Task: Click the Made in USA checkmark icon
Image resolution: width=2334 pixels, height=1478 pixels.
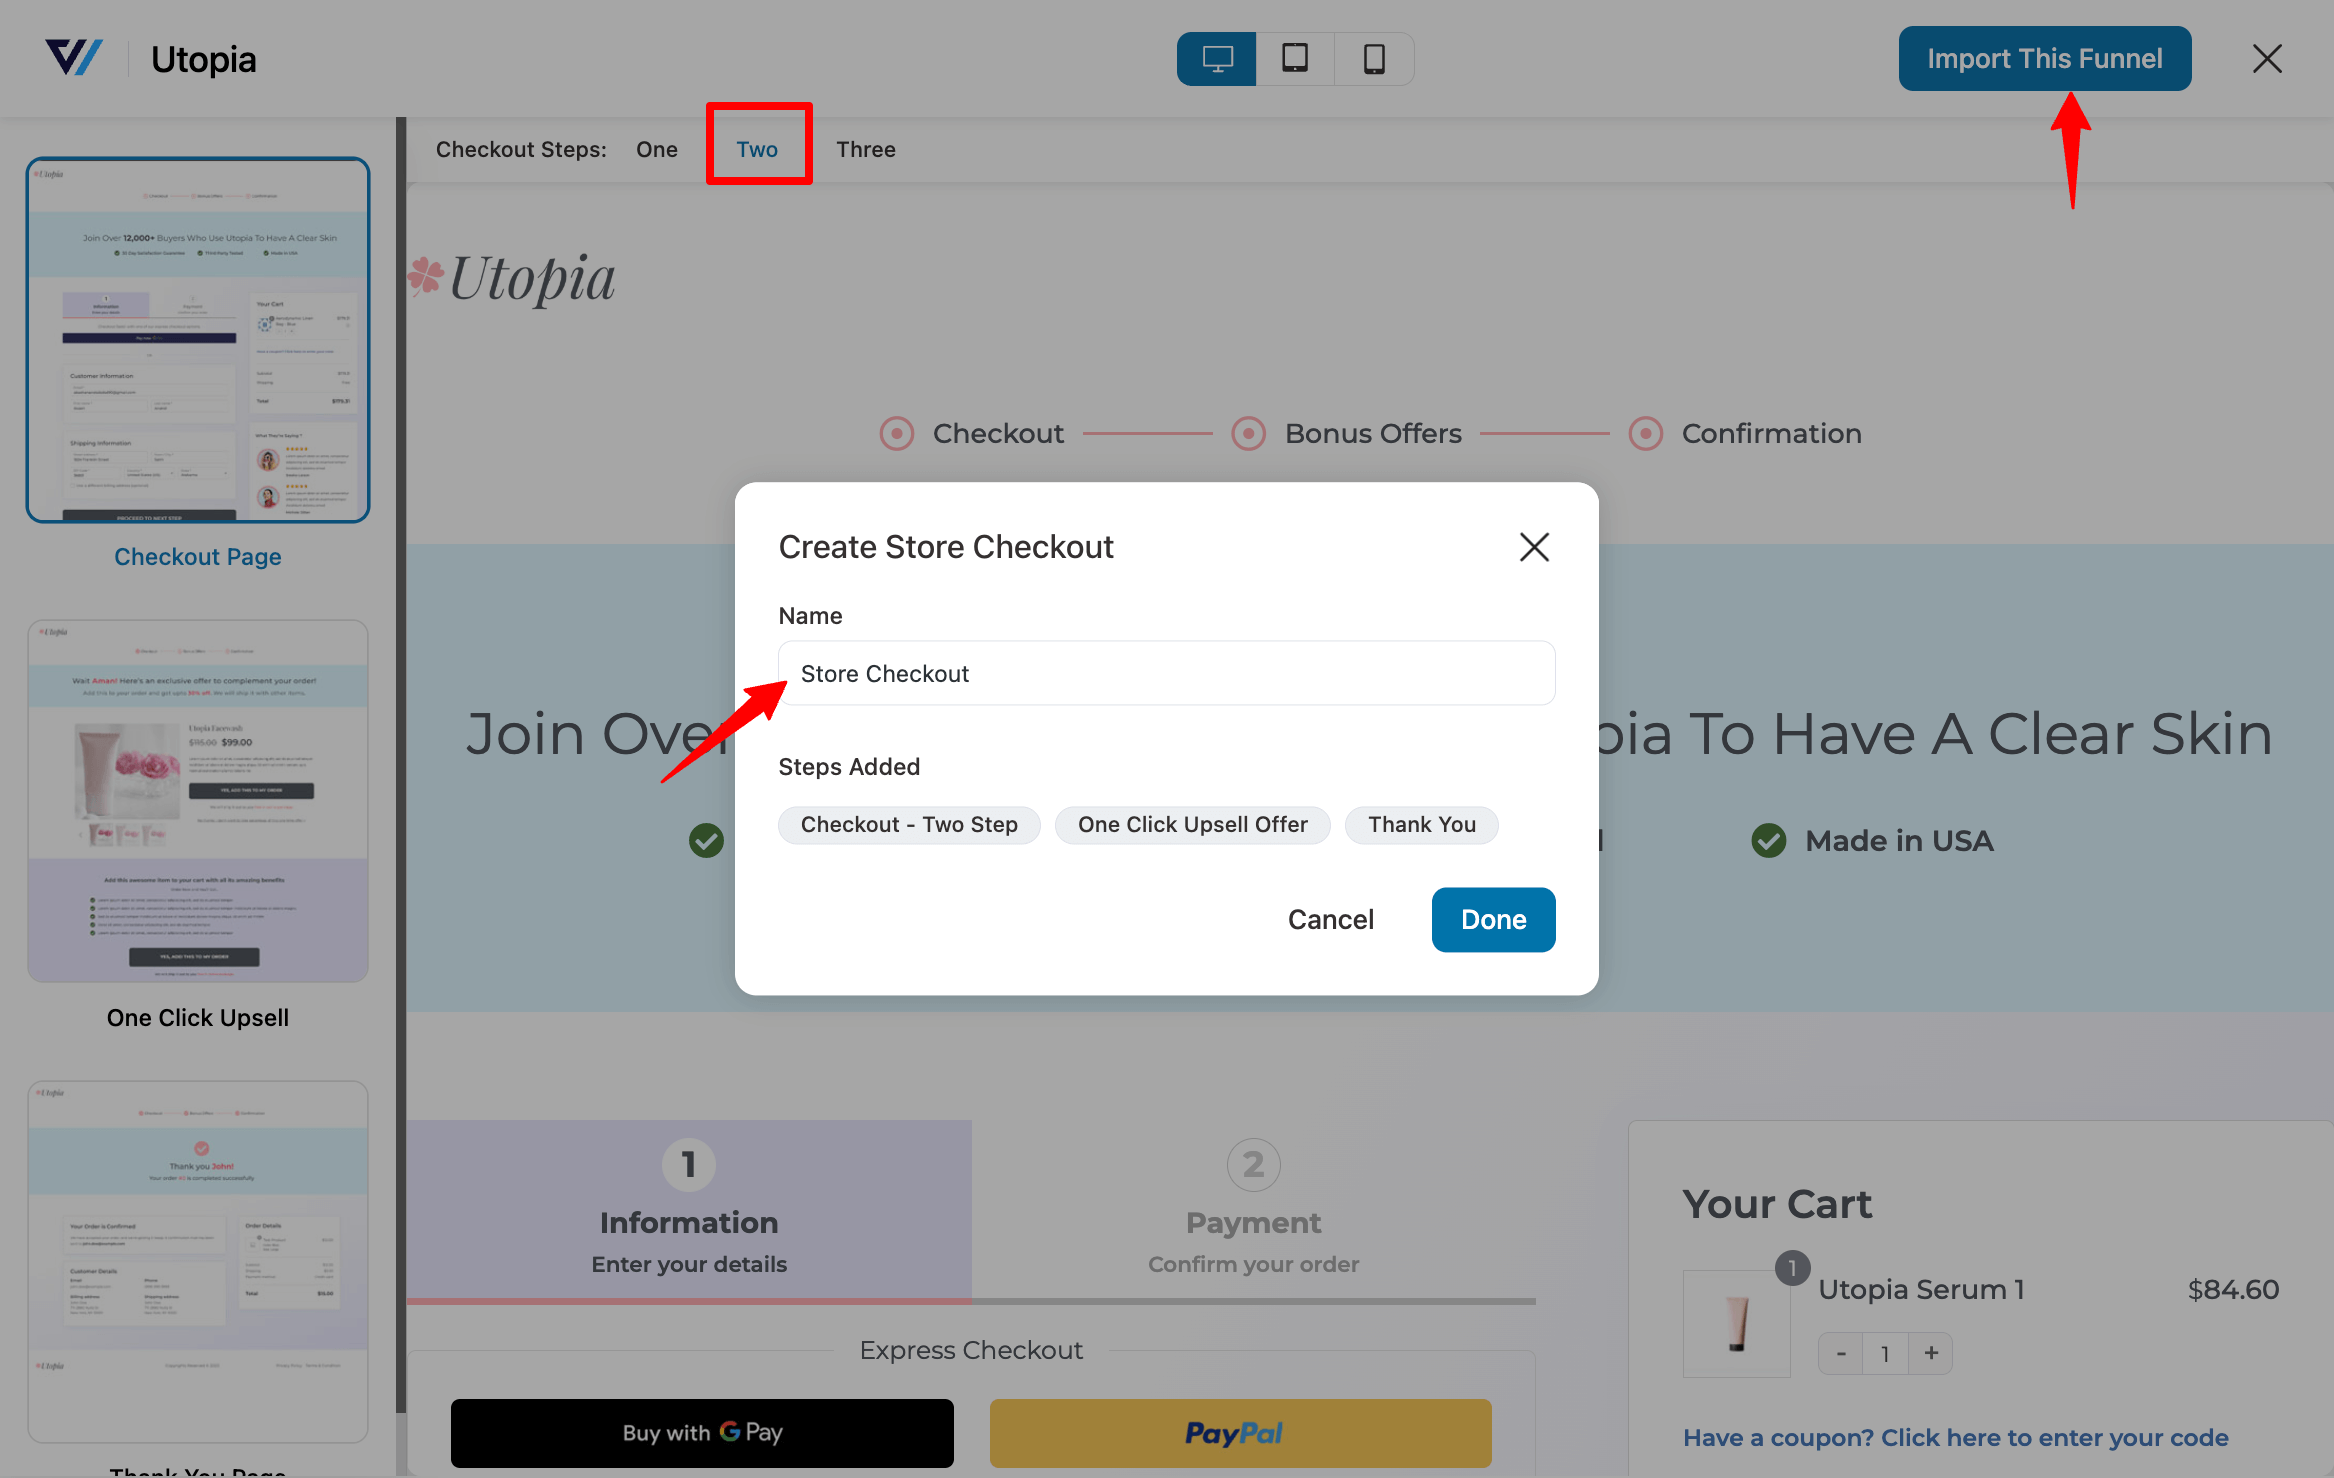Action: [x=1769, y=841]
